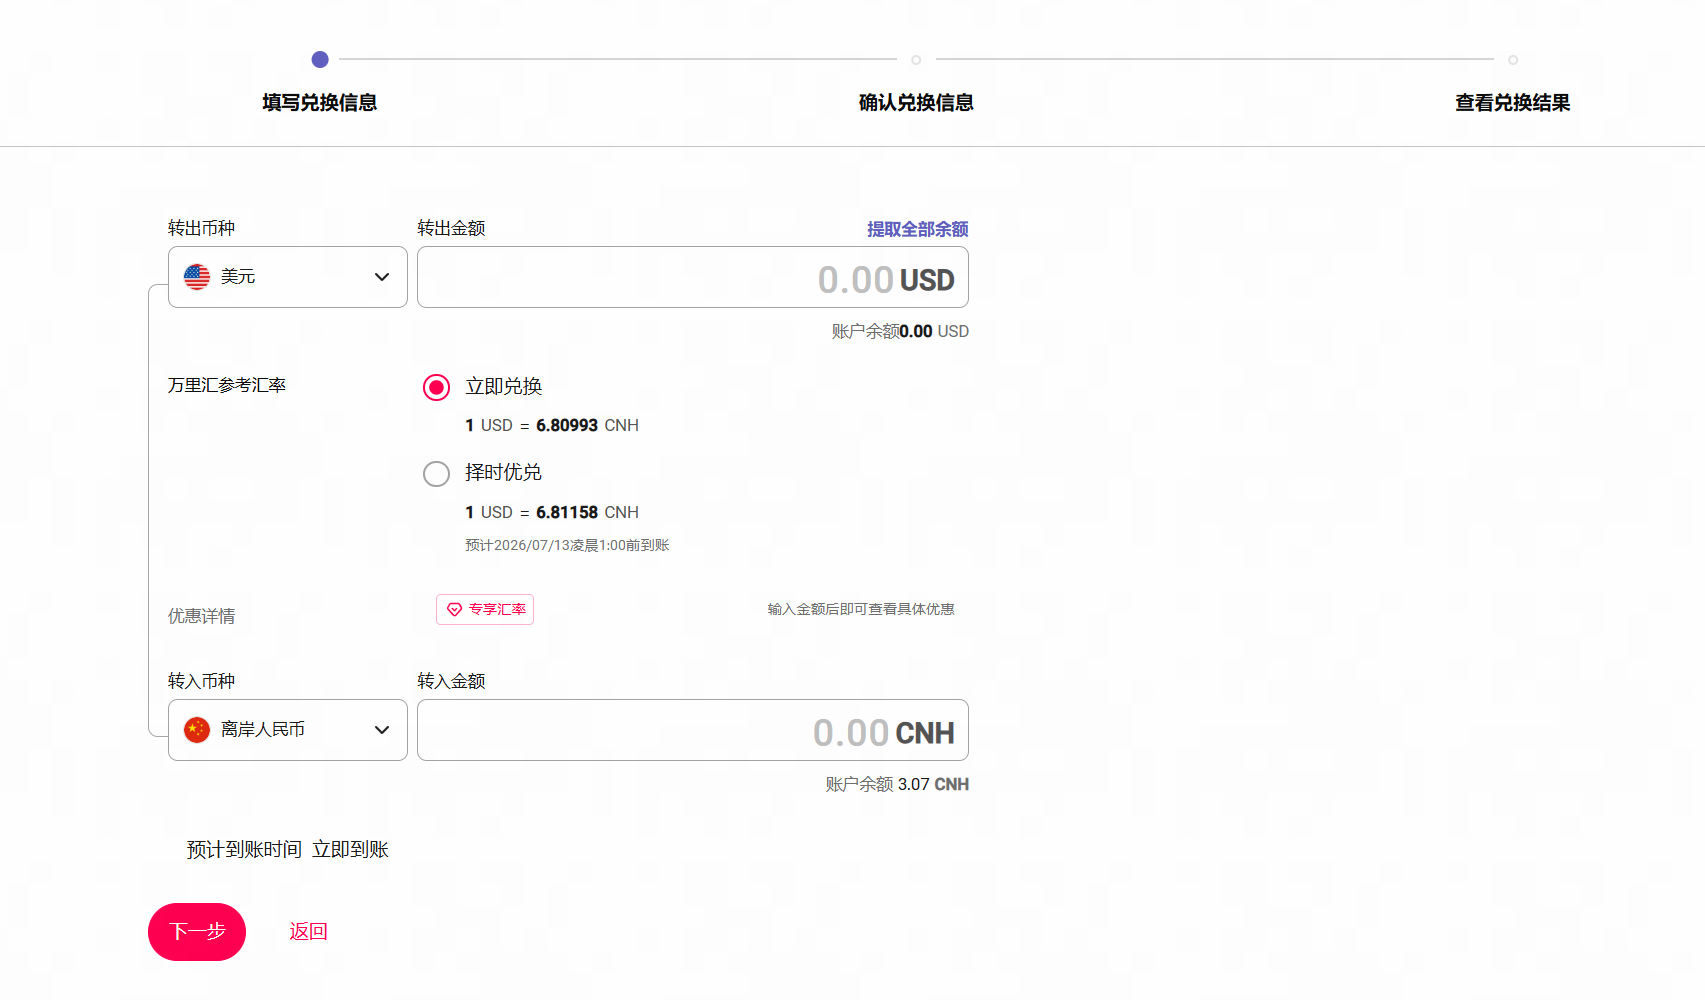1705x1000 pixels.
Task: Go to the 确认兑换信息 step
Action: click(916, 102)
